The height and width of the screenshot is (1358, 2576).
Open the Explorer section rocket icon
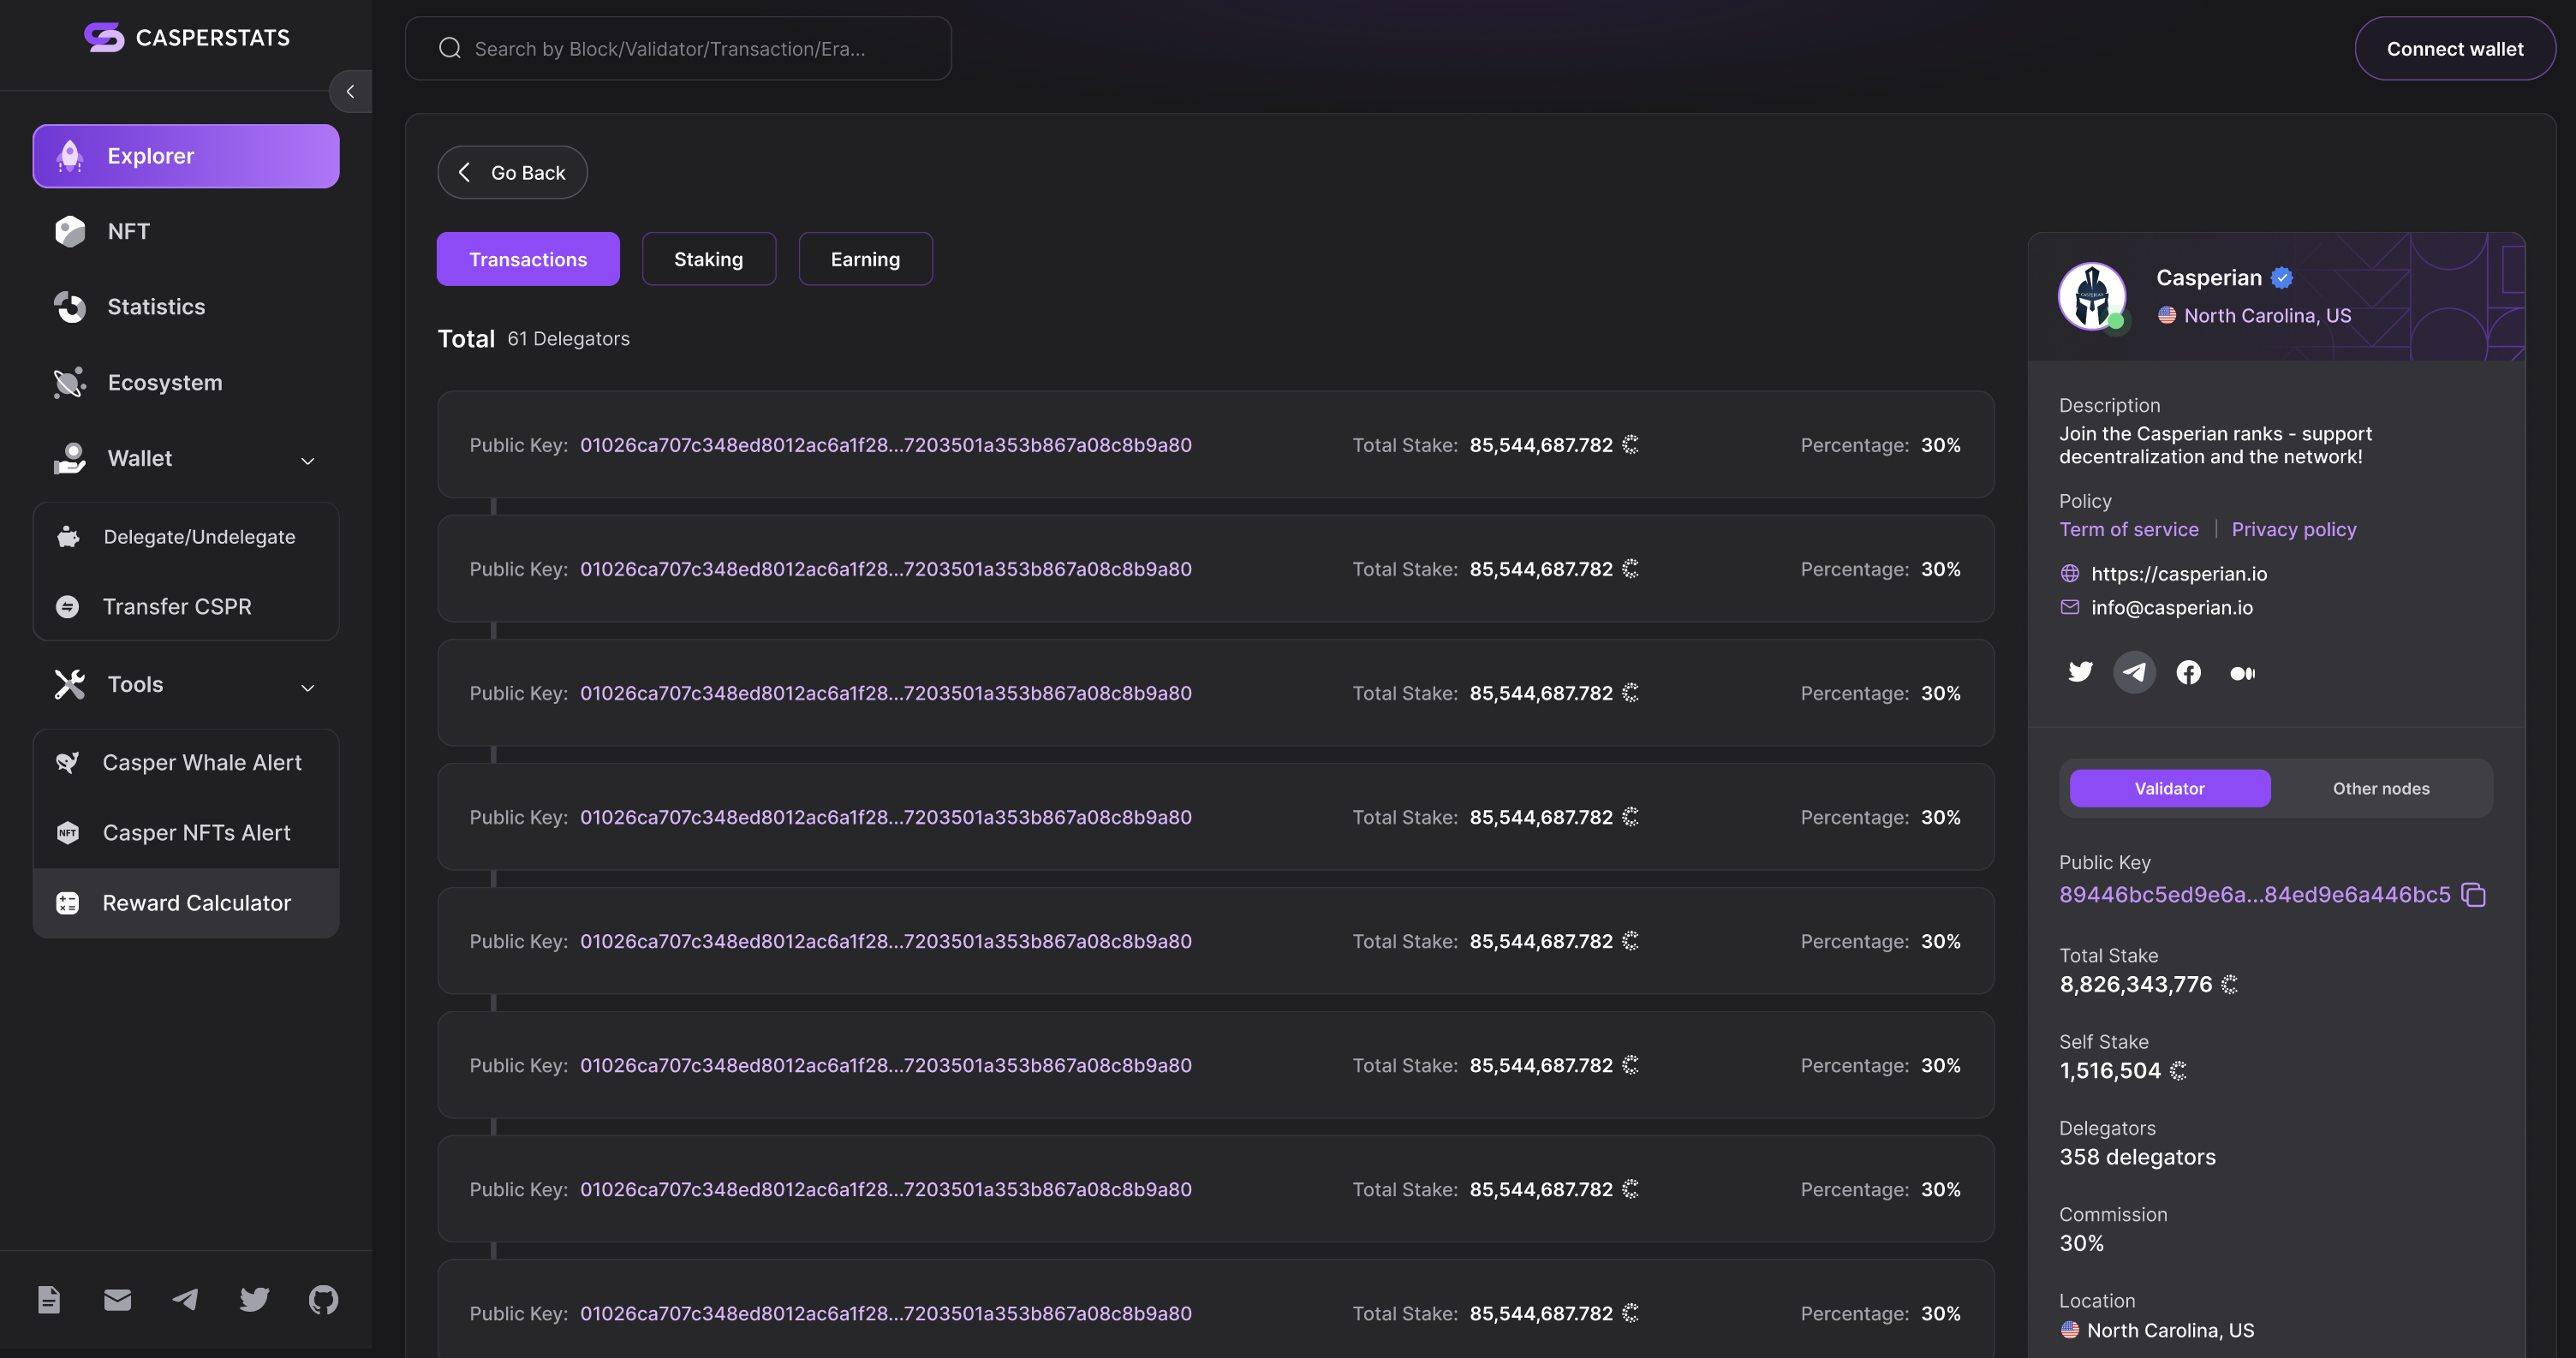68,156
